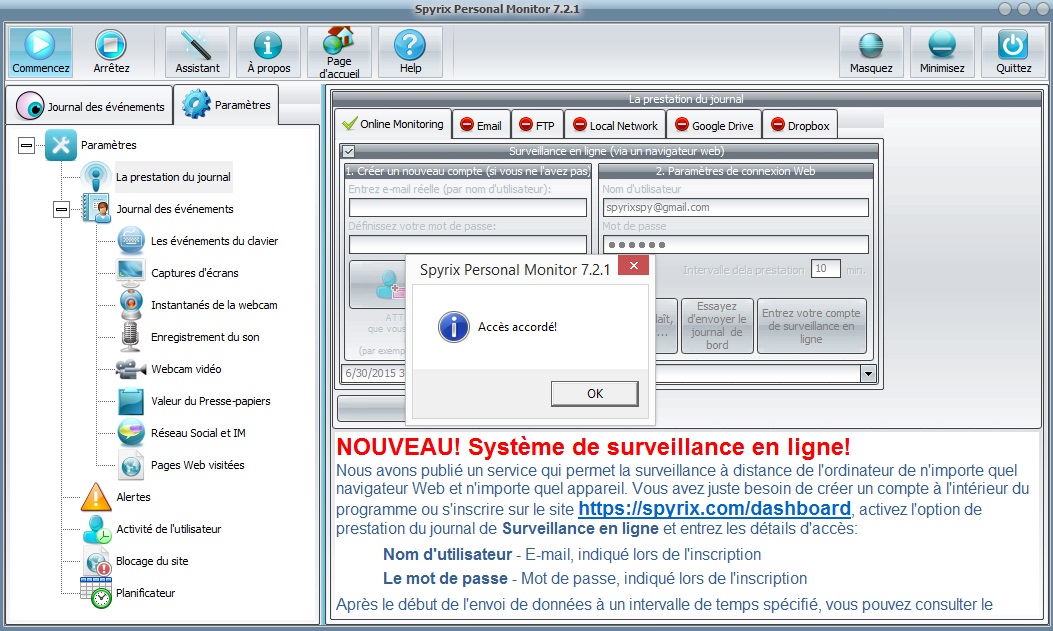Click the e-mail réelle input field
Image resolution: width=1053 pixels, height=631 pixels.
pos(467,207)
